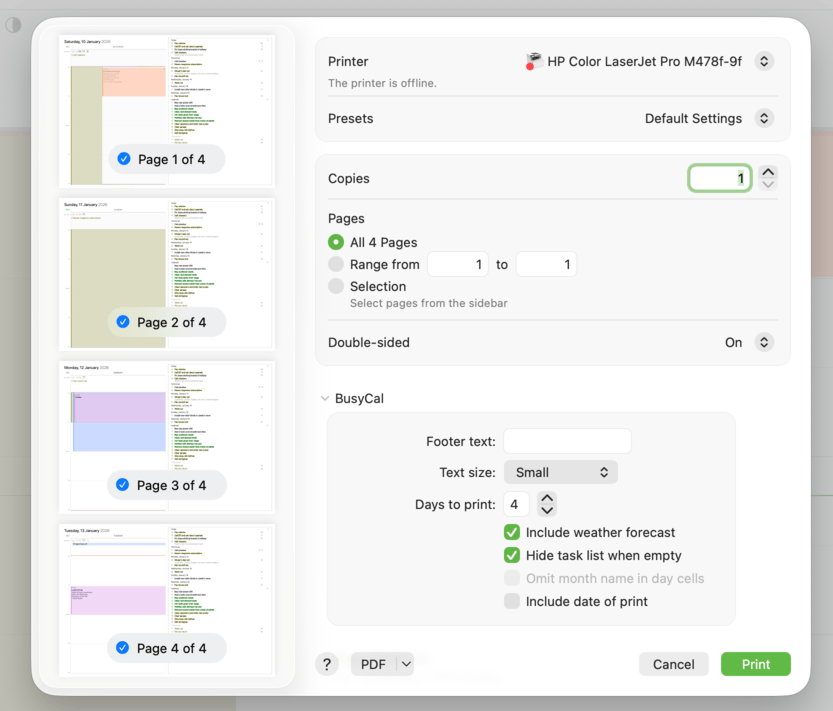Click the printer icon beside HP Color LaserJet
The width and height of the screenshot is (833, 711).
(534, 62)
